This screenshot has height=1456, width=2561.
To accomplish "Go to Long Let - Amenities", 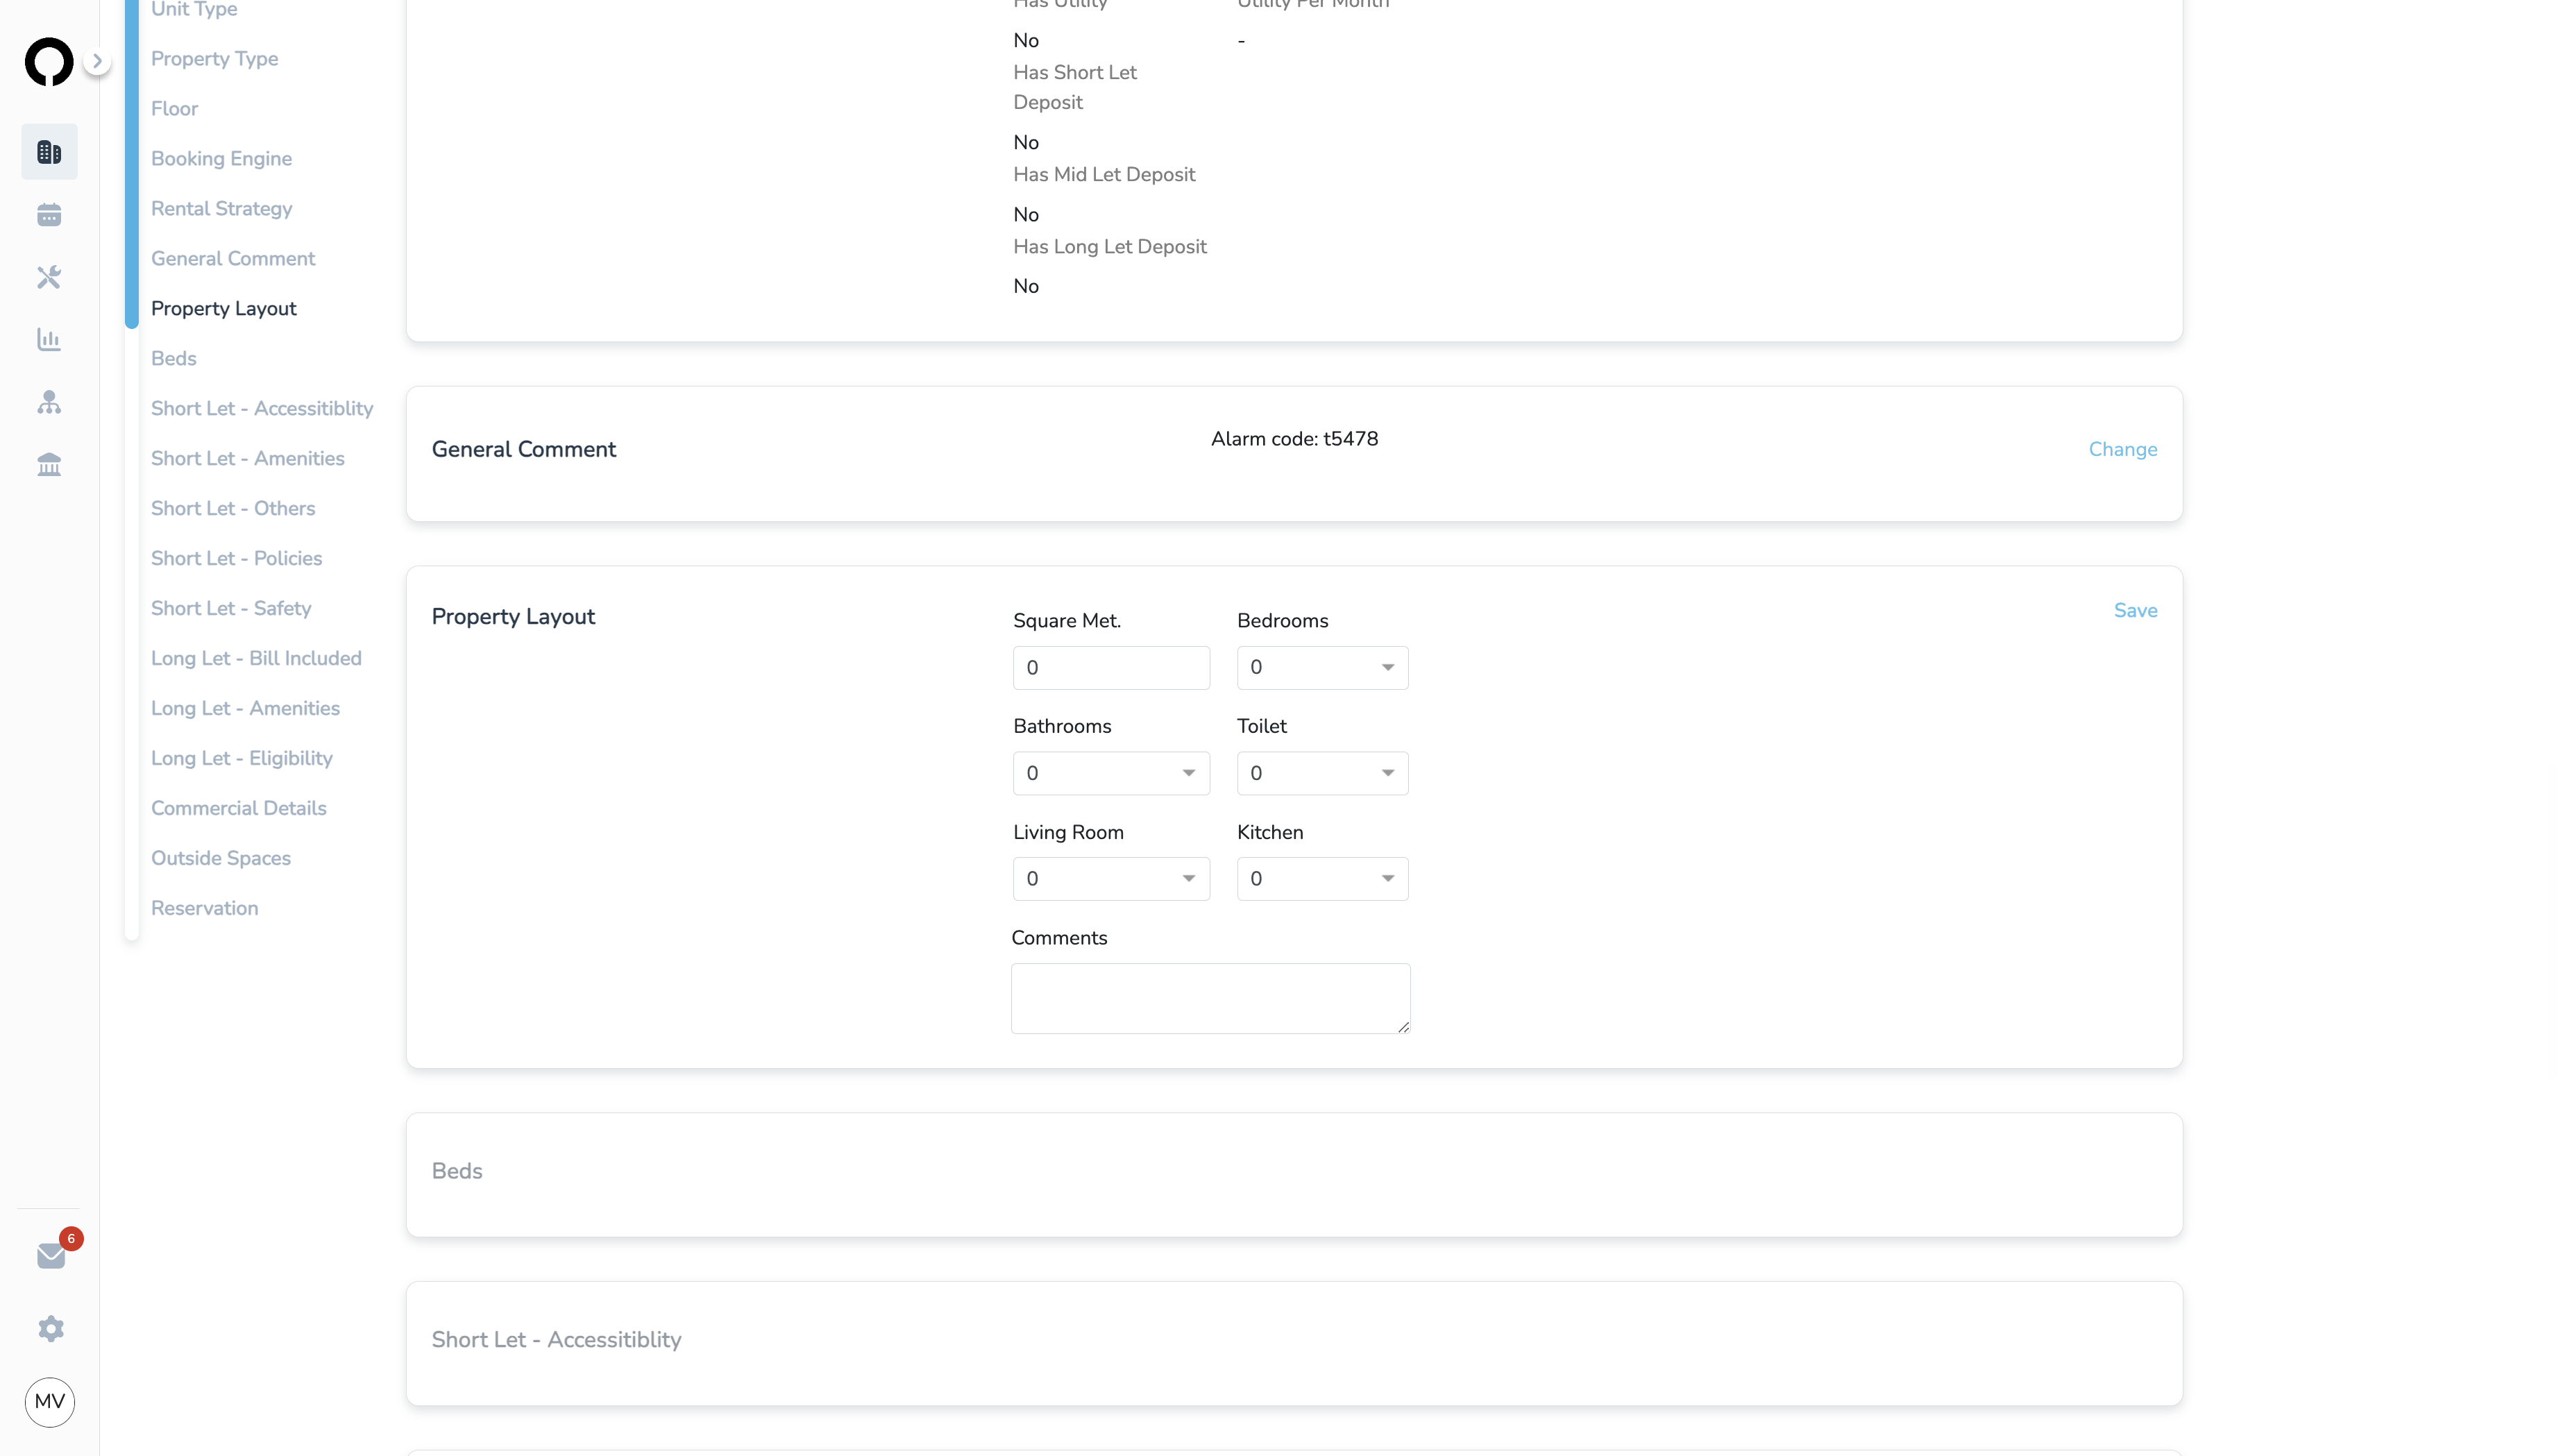I will coord(246,709).
